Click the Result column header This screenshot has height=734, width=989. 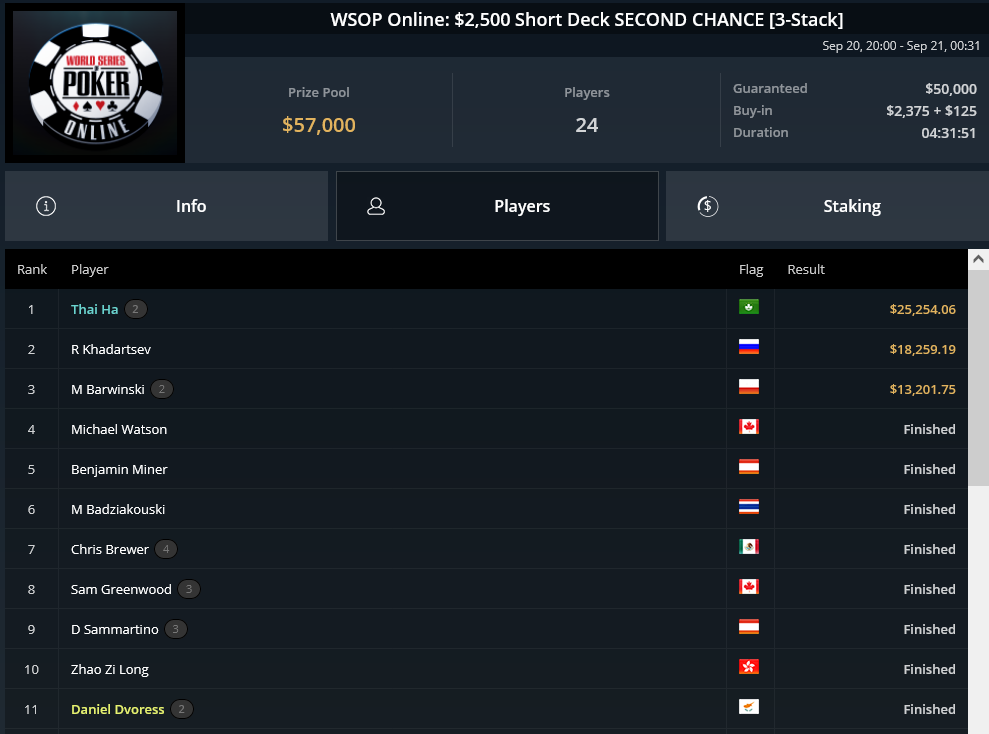point(805,270)
